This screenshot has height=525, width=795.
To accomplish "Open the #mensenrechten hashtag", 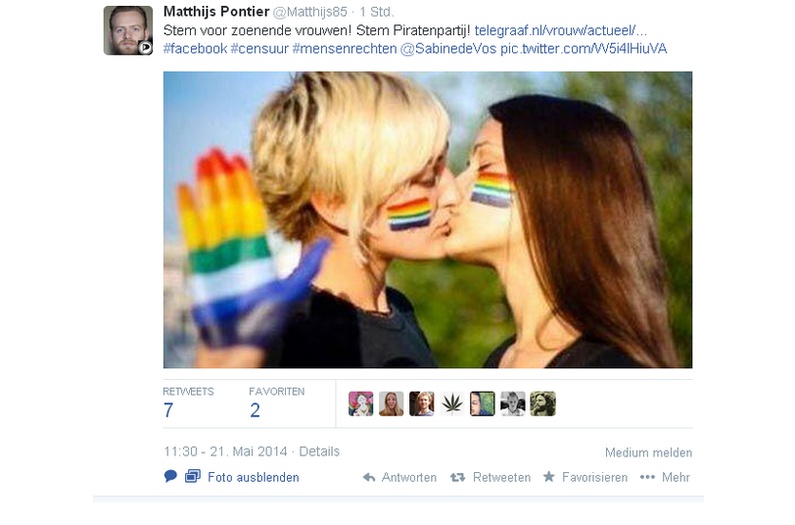I will click(x=344, y=49).
